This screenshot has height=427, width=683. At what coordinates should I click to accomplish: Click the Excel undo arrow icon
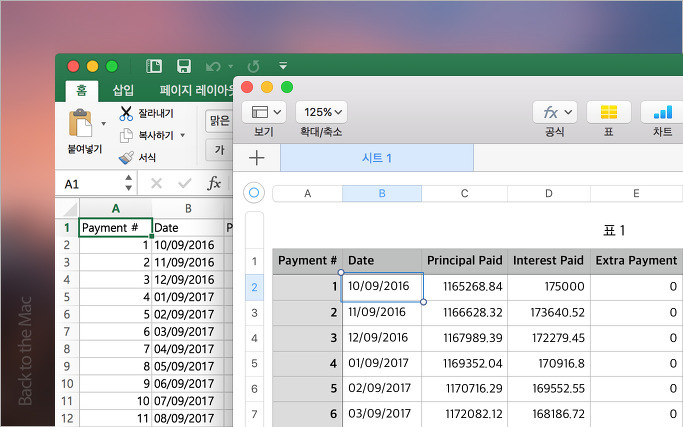[213, 66]
